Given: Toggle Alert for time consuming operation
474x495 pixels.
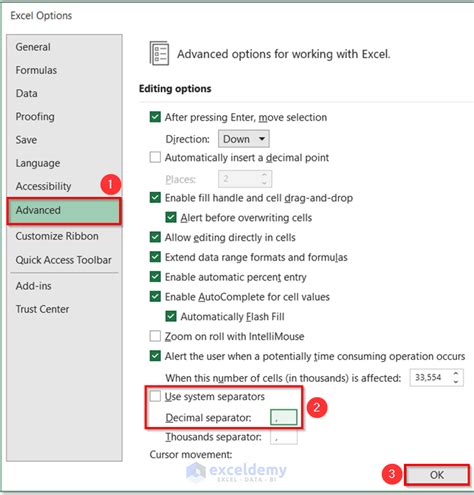Looking at the screenshot, I should (x=155, y=356).
